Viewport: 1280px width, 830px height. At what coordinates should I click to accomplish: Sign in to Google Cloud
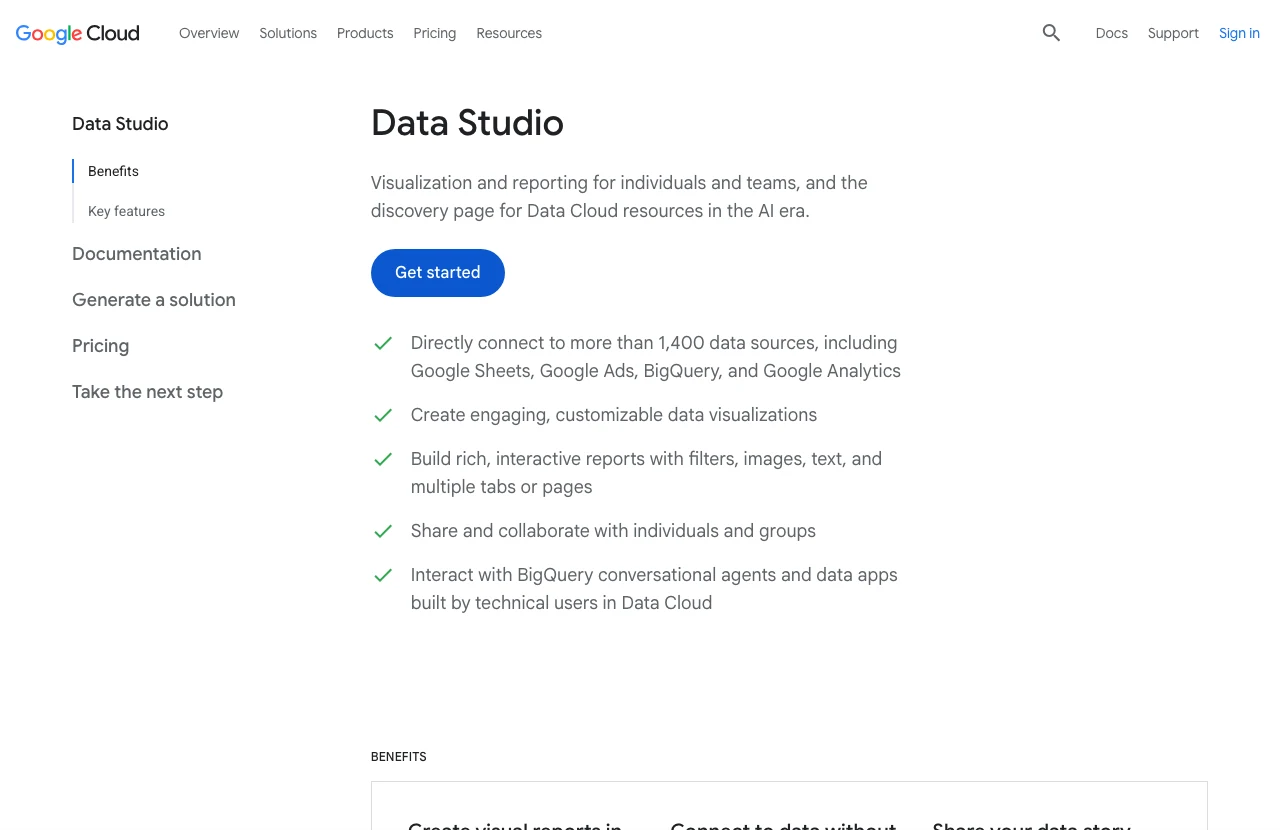[1239, 33]
